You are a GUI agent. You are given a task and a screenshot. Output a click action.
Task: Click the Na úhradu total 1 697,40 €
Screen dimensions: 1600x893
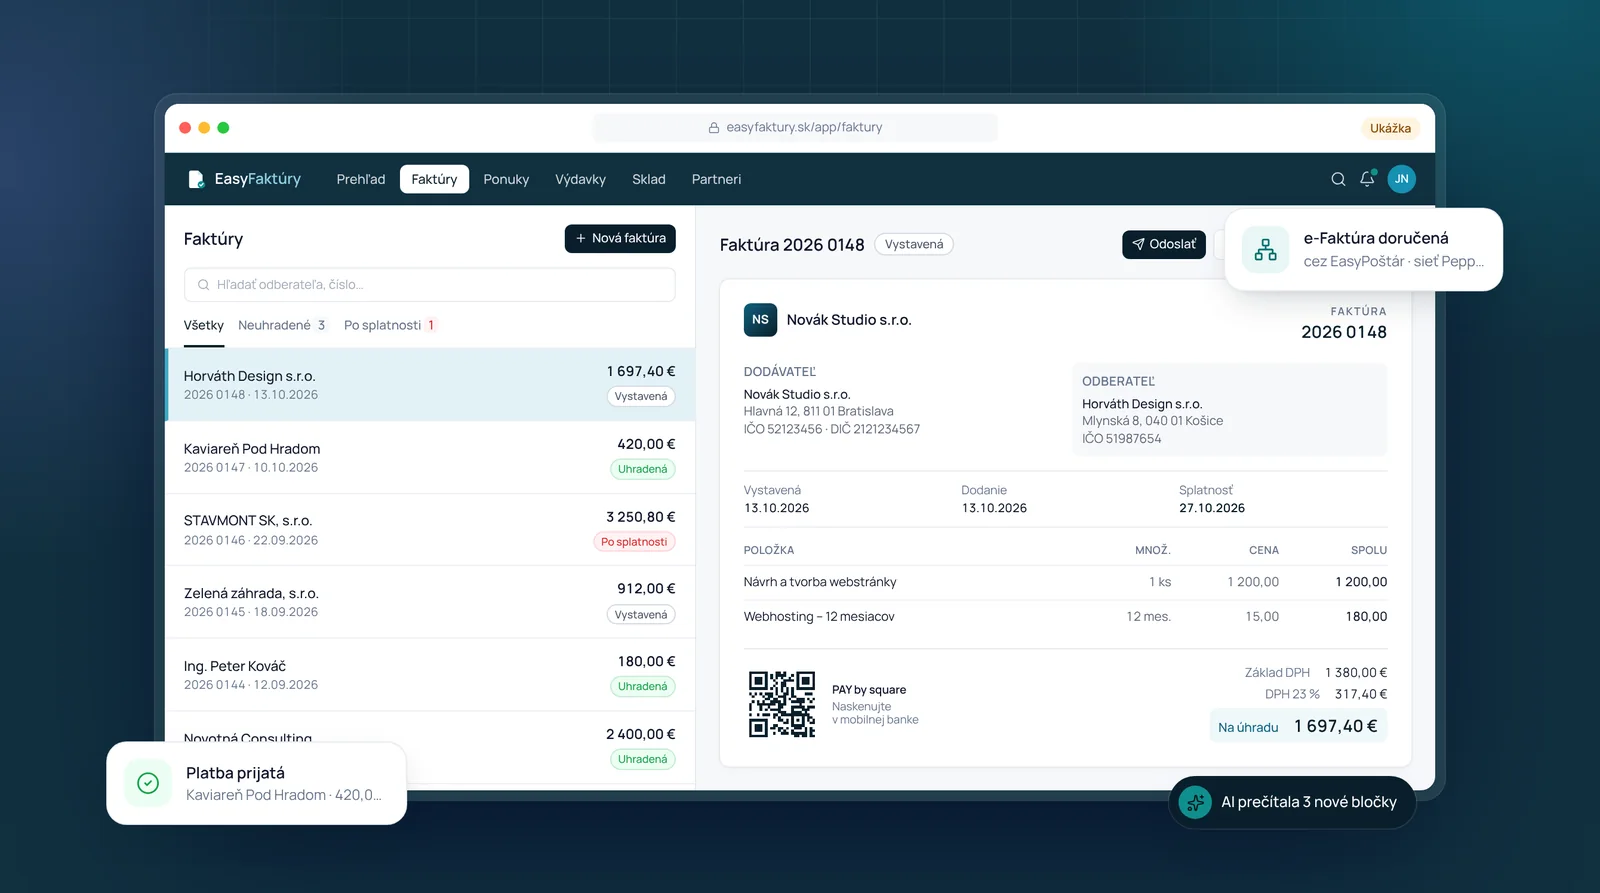1298,727
